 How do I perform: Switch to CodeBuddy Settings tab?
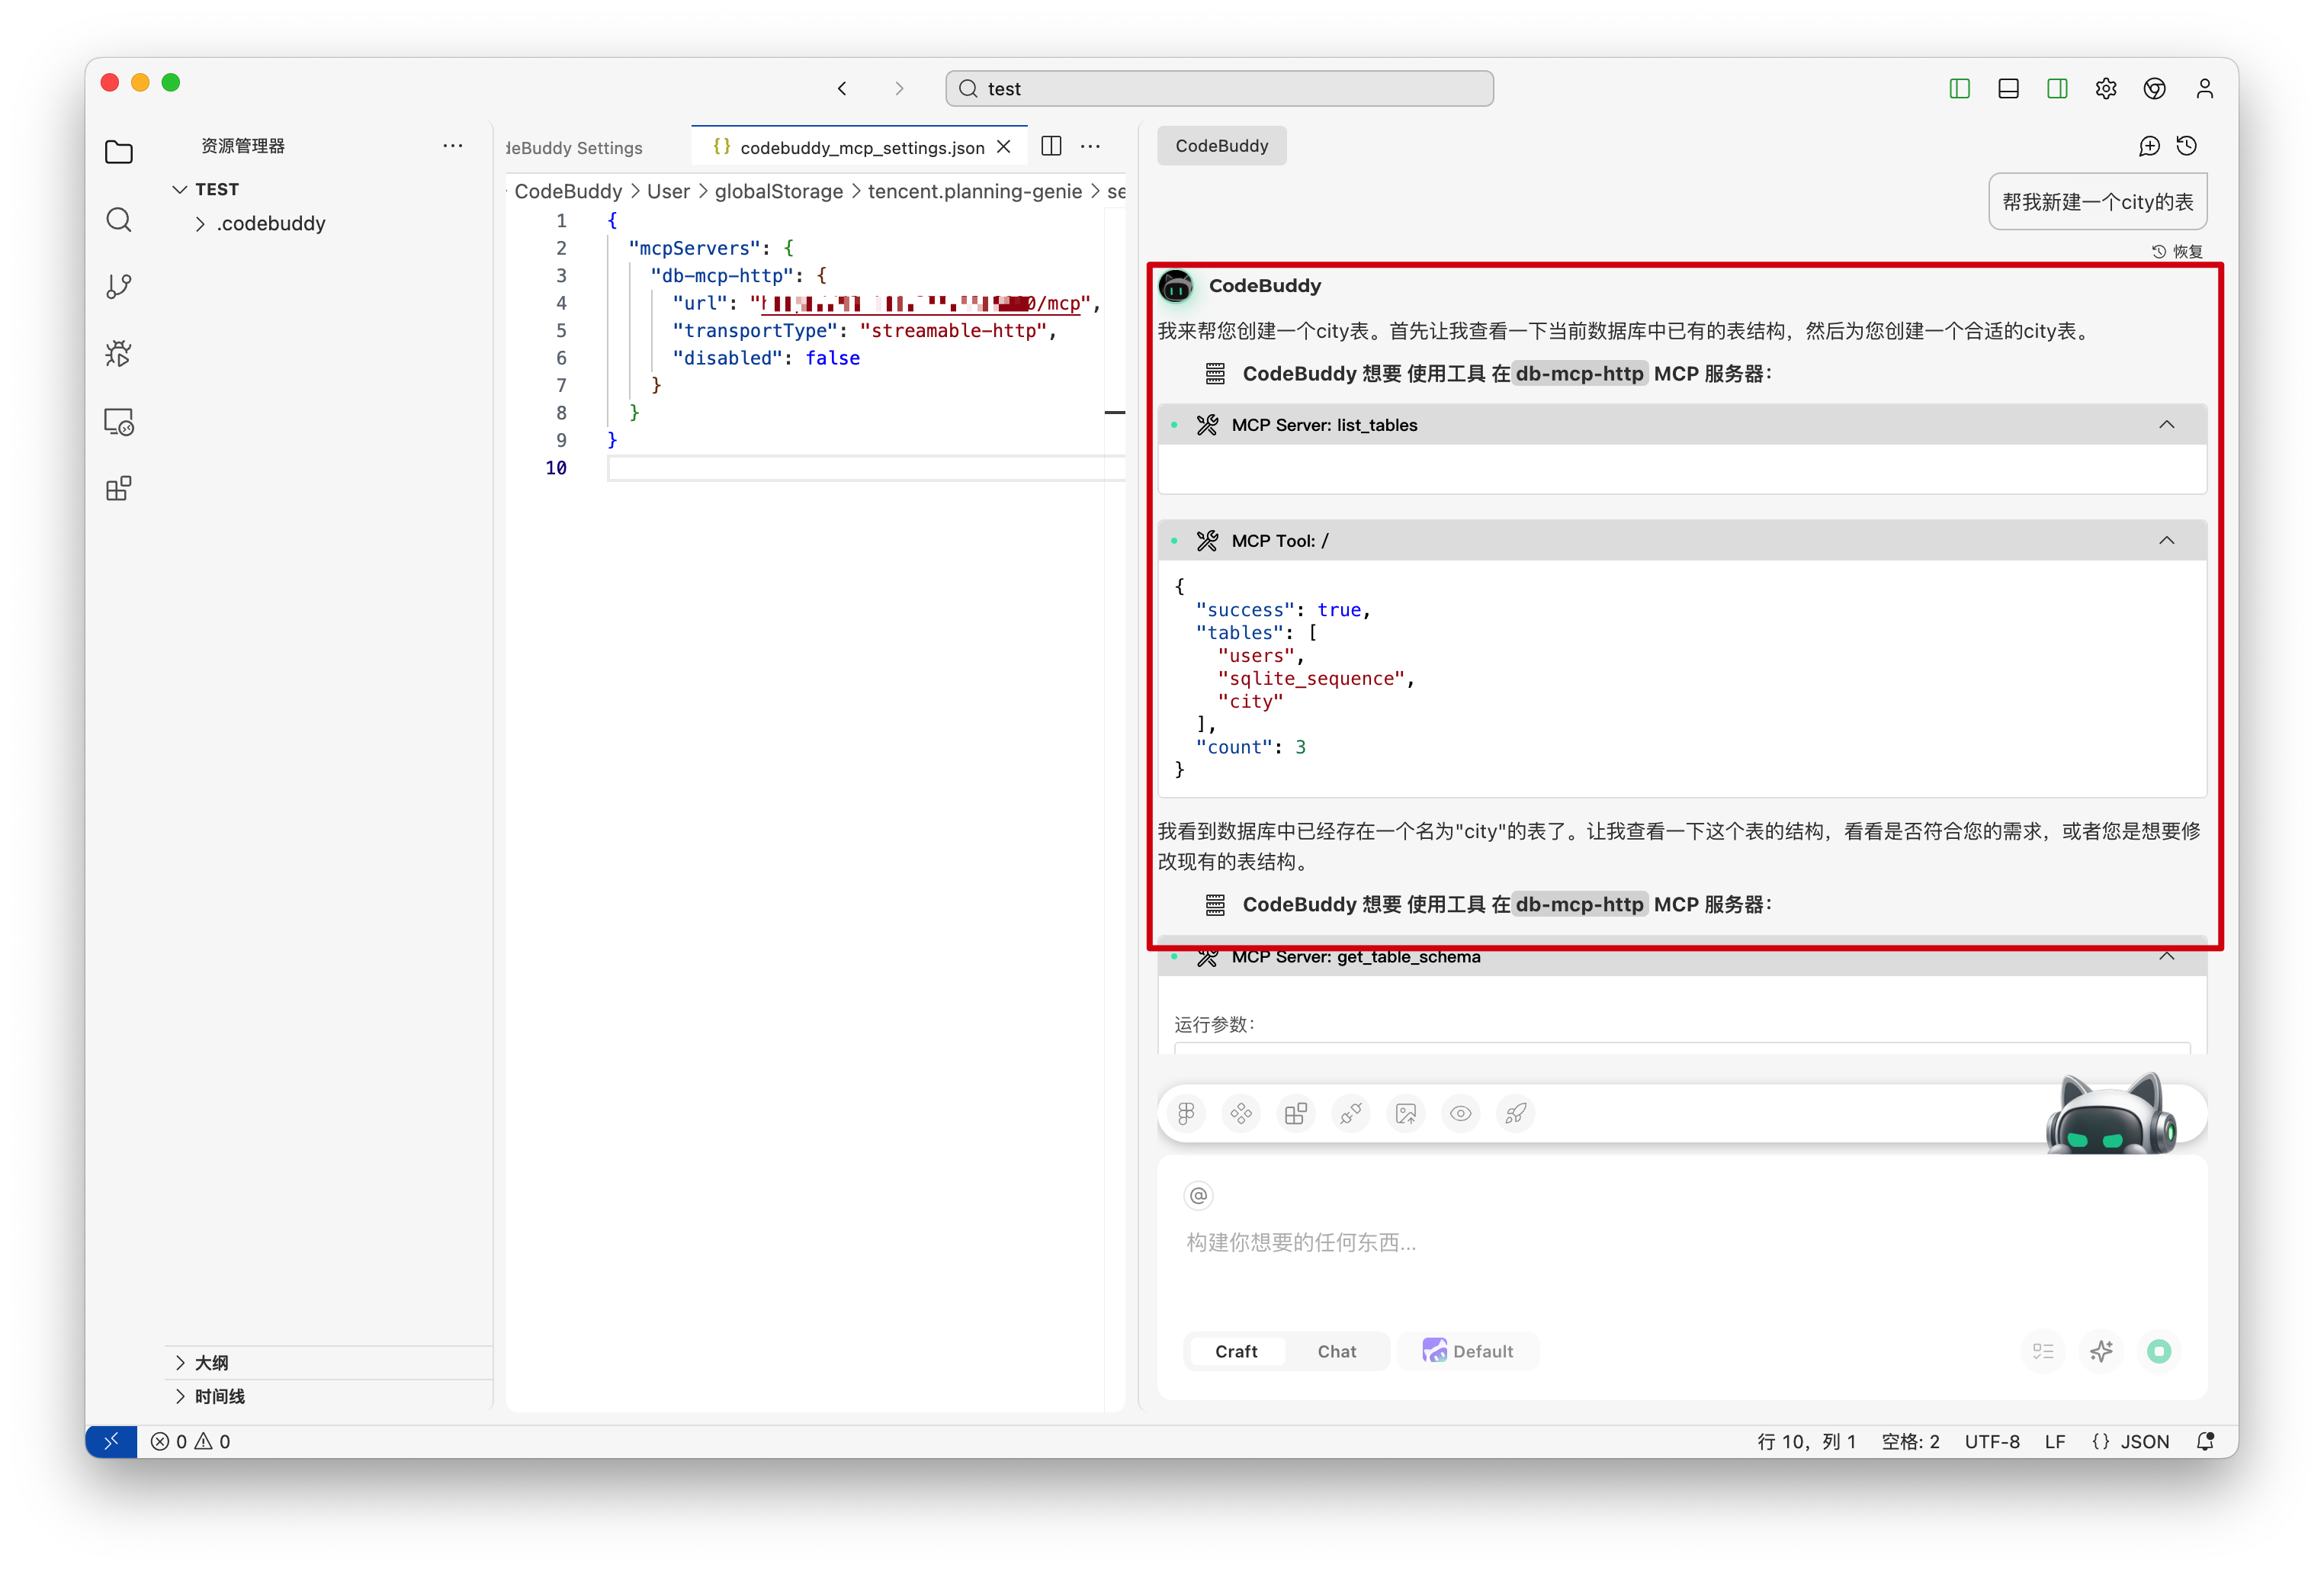click(x=574, y=148)
